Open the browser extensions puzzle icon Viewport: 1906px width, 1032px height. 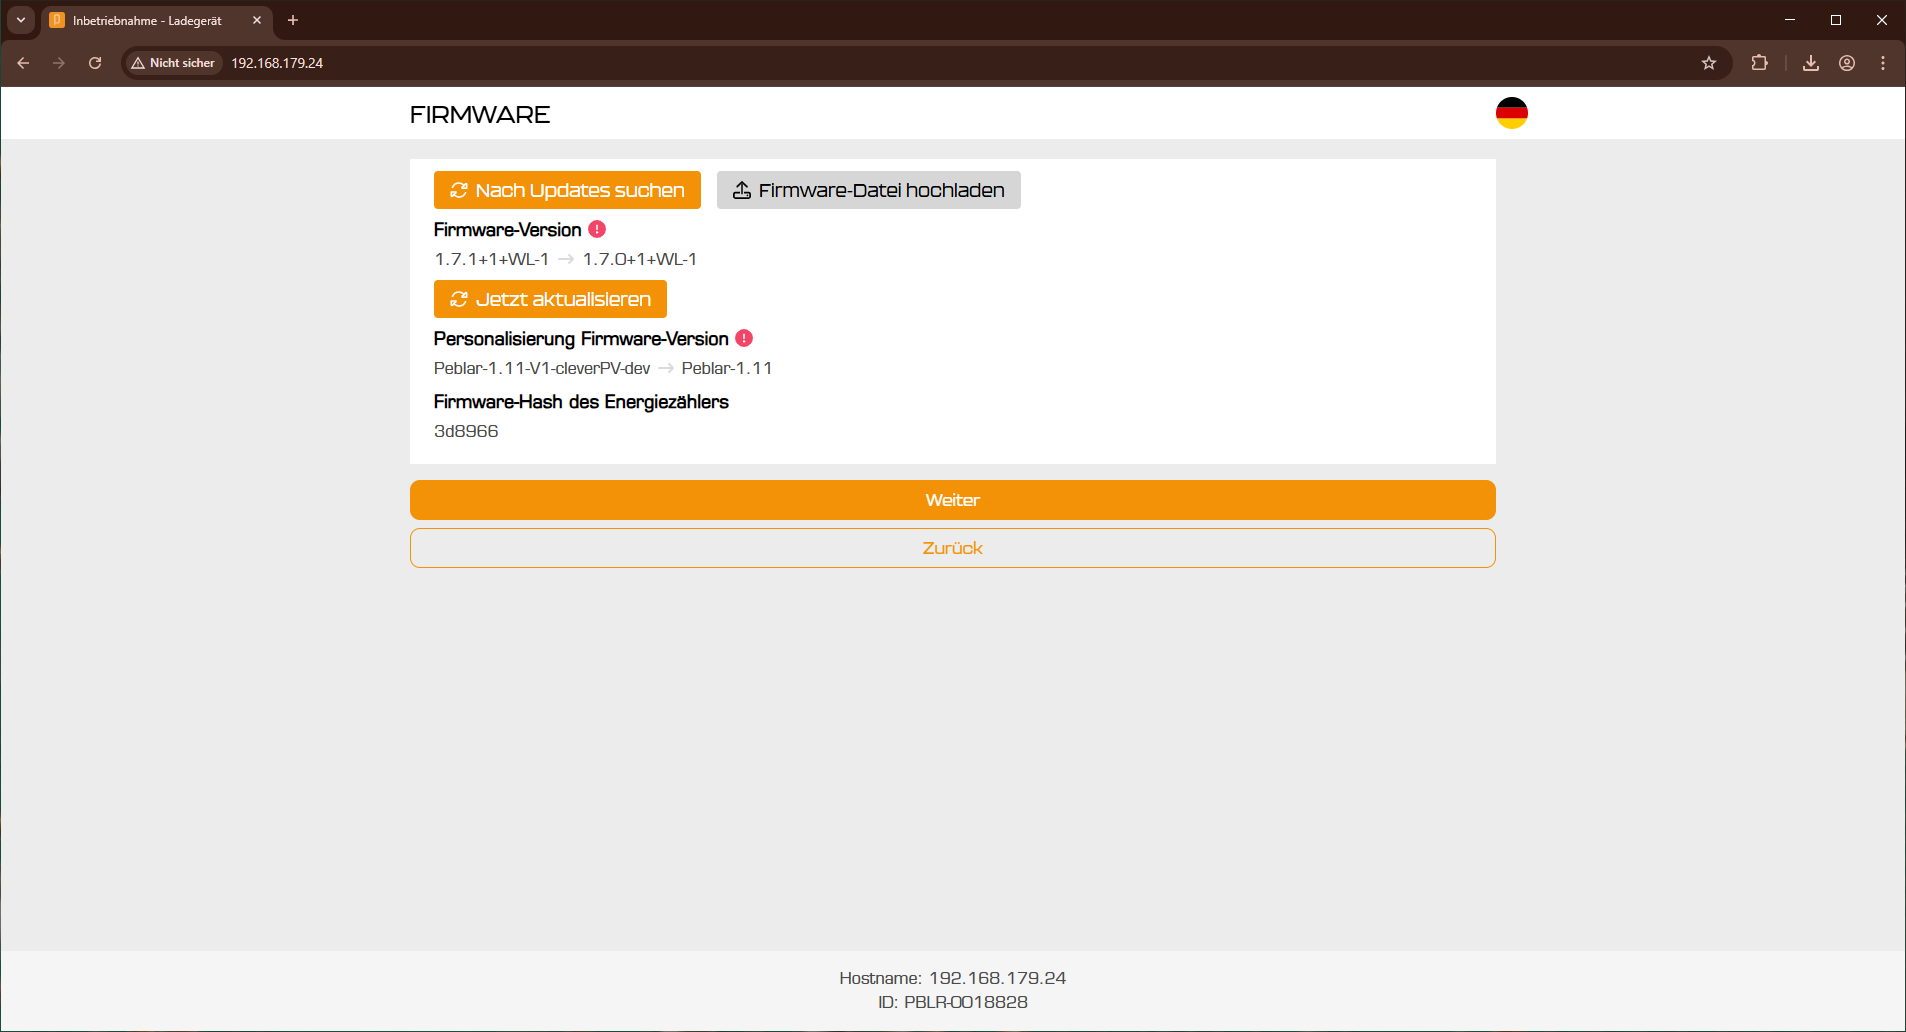(1759, 63)
